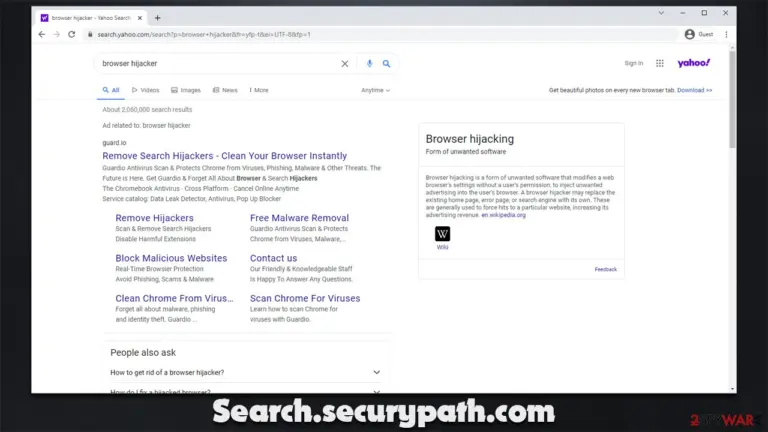Clear the search box with X icon
This screenshot has height=432, width=768.
point(345,64)
